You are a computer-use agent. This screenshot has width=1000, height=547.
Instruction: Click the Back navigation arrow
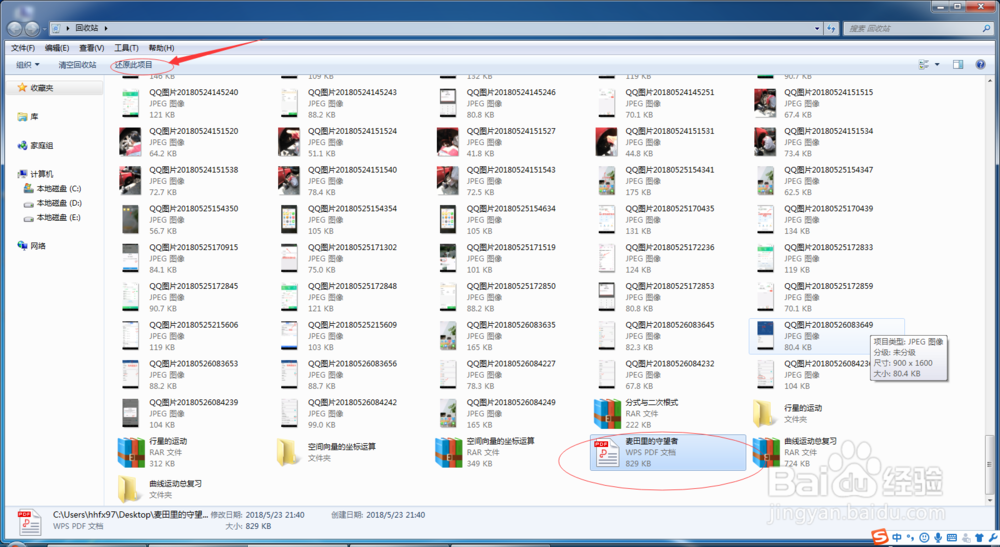(15, 28)
